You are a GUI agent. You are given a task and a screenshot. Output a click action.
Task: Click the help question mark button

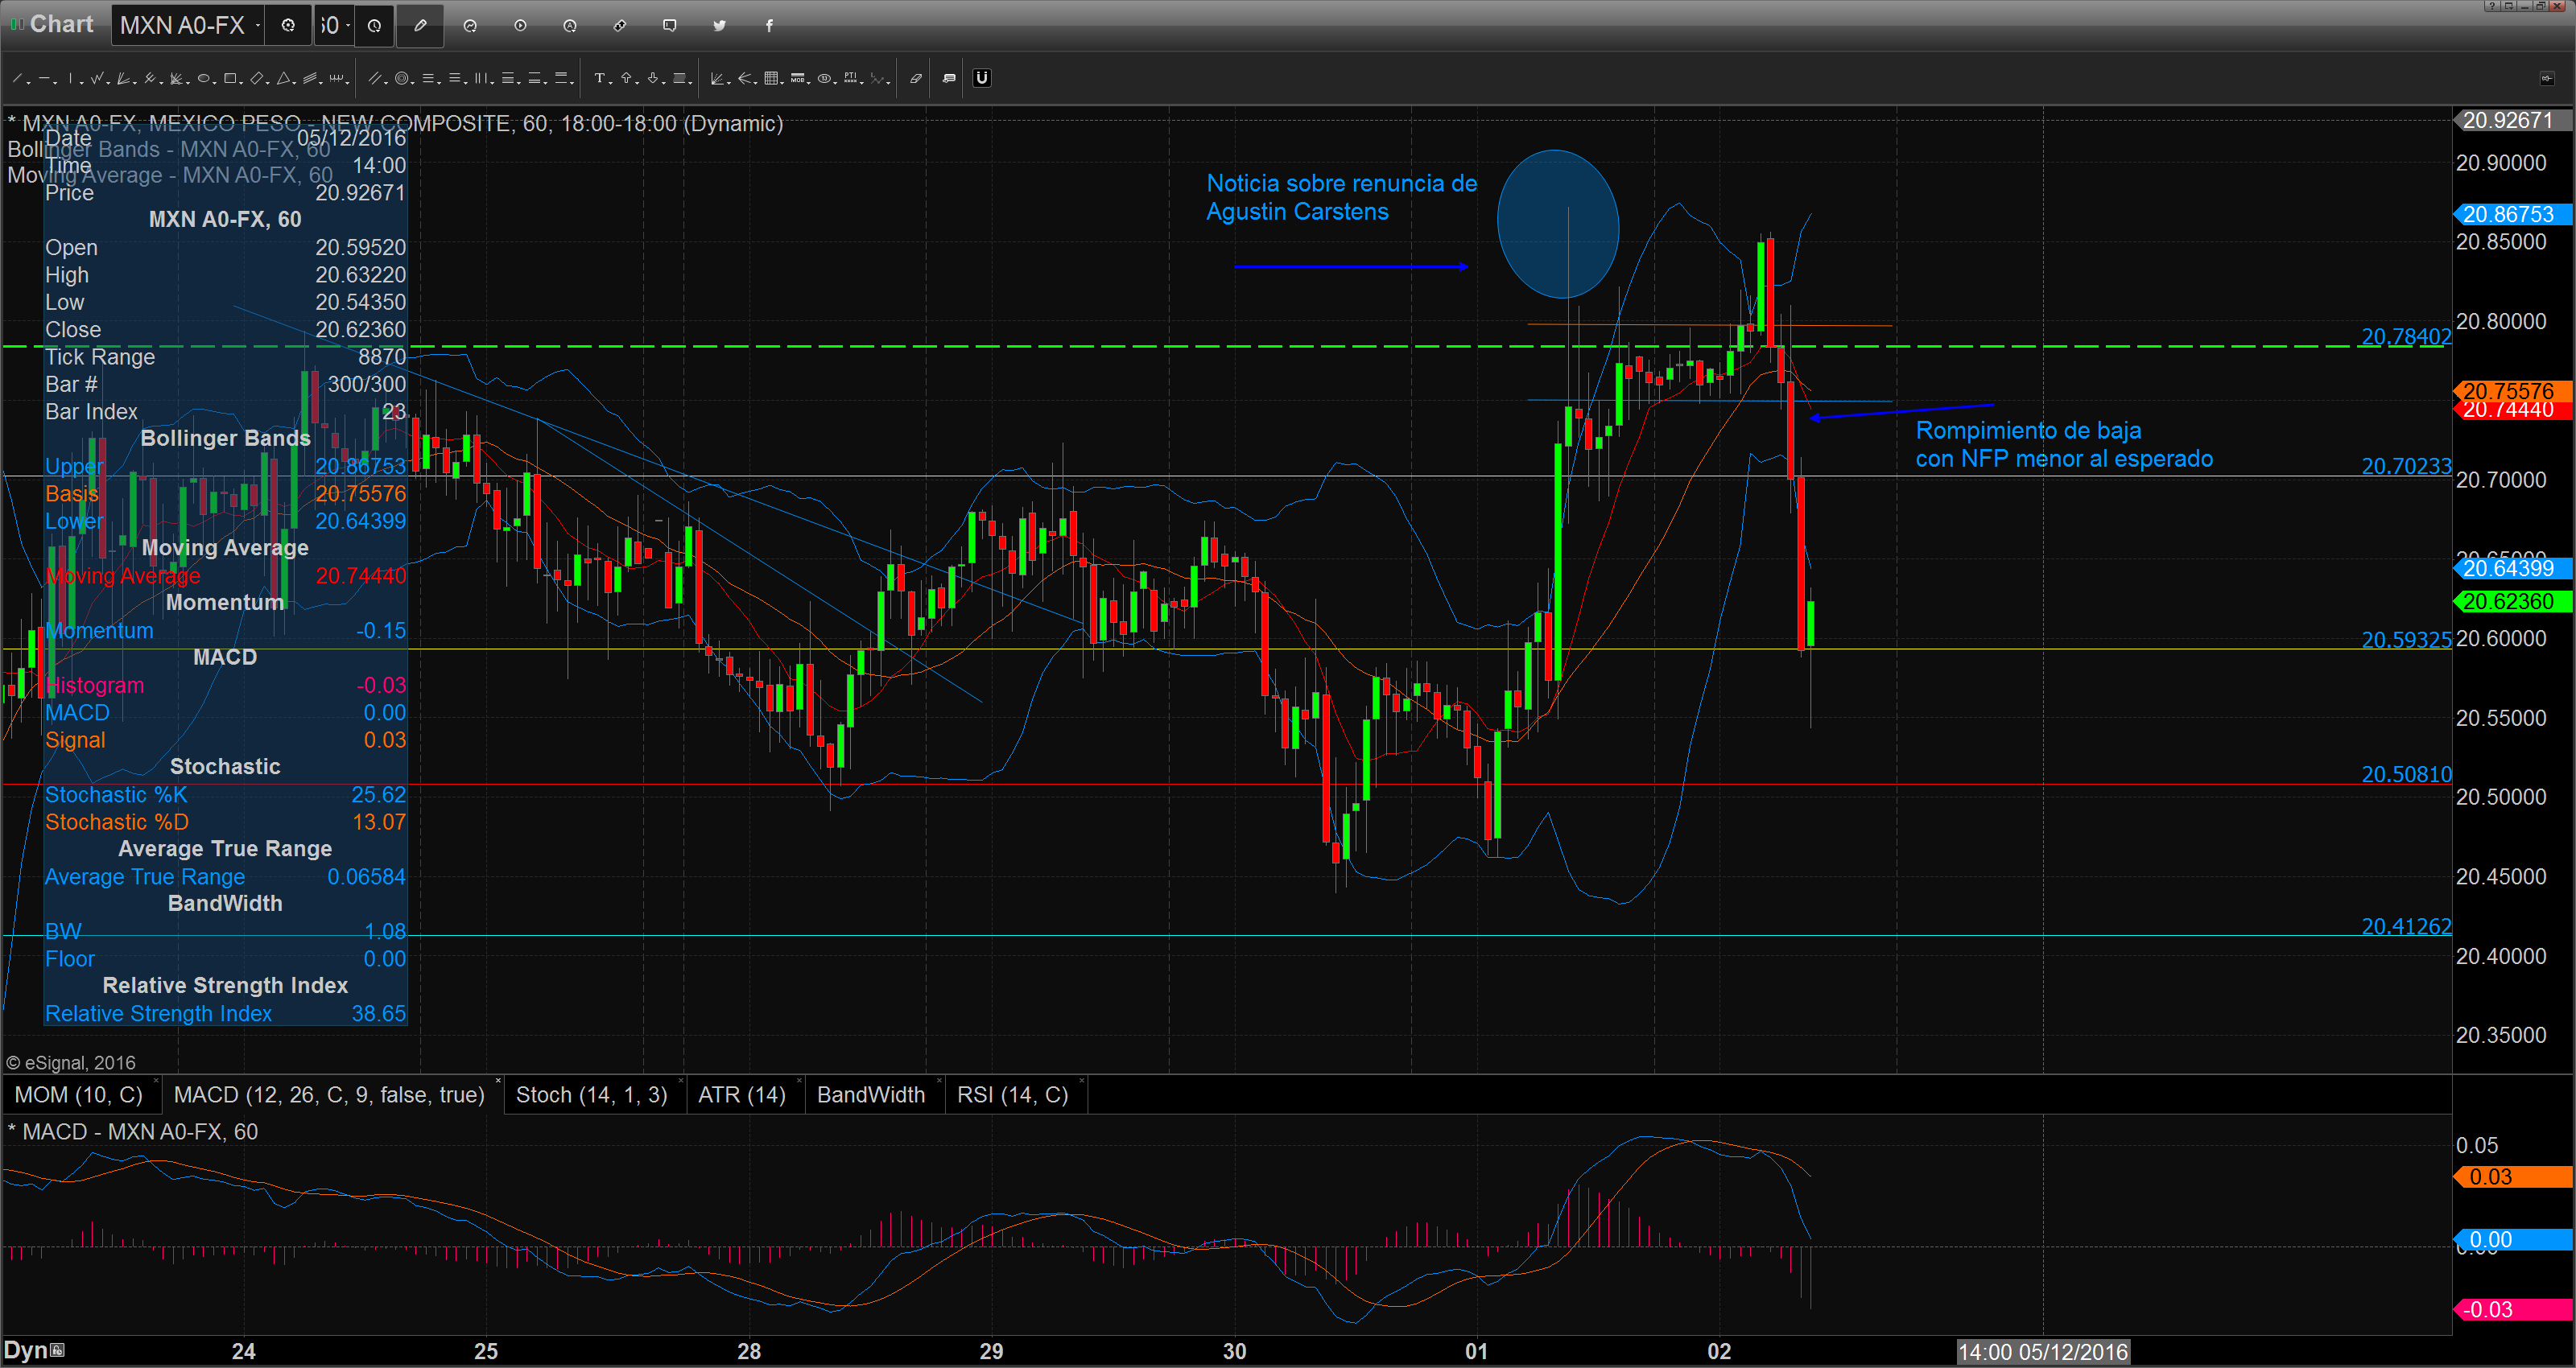[2493, 6]
